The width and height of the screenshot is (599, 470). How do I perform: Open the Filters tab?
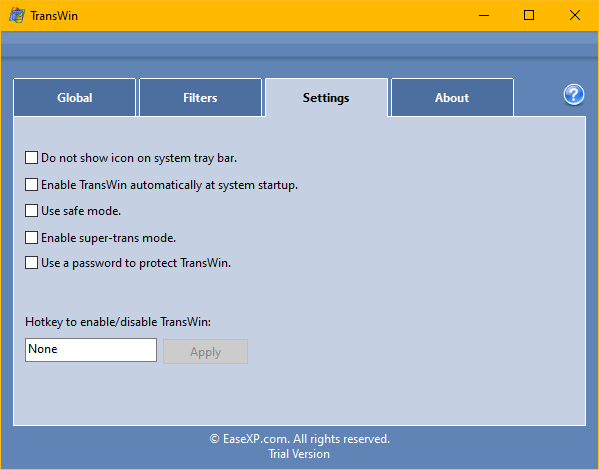[x=200, y=97]
